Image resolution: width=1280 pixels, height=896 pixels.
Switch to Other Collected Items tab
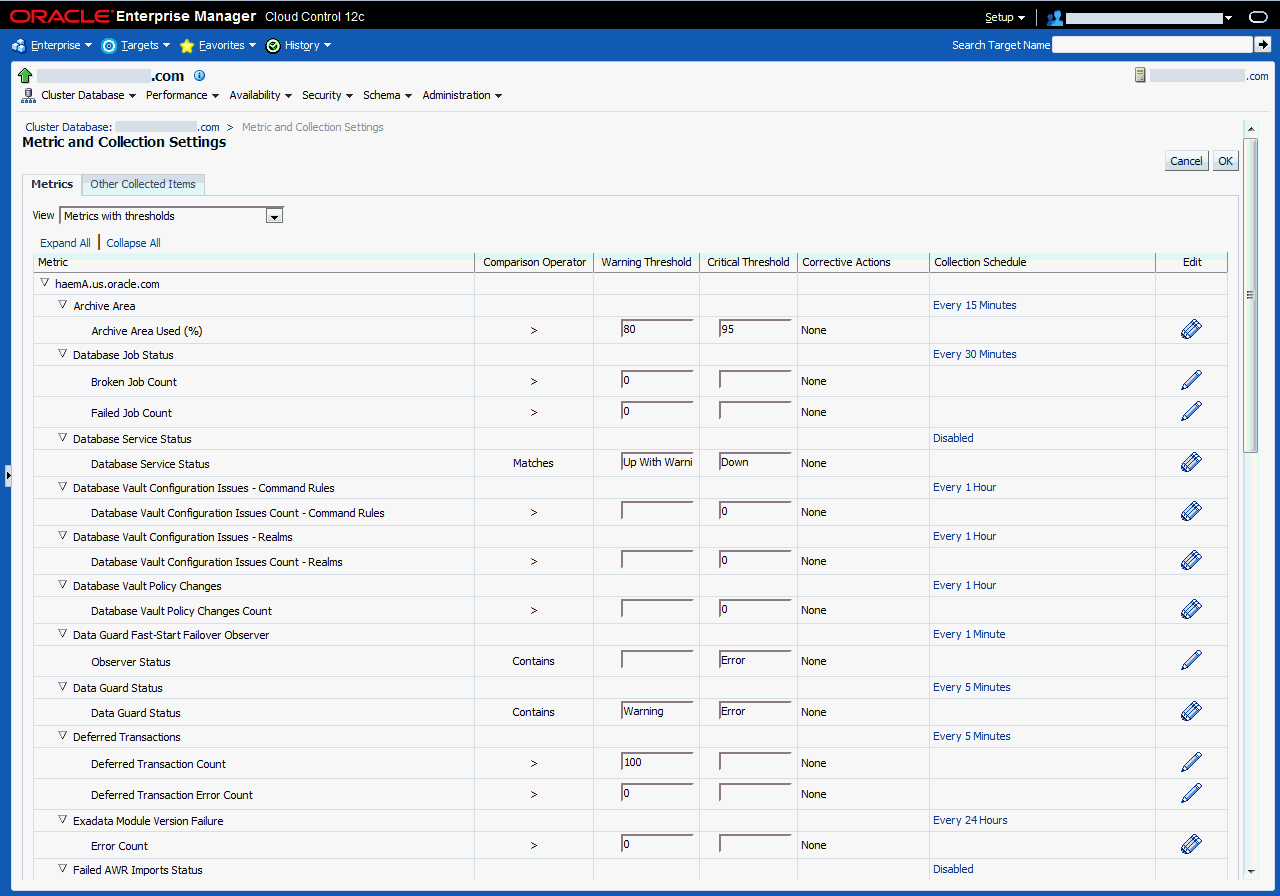coord(143,184)
